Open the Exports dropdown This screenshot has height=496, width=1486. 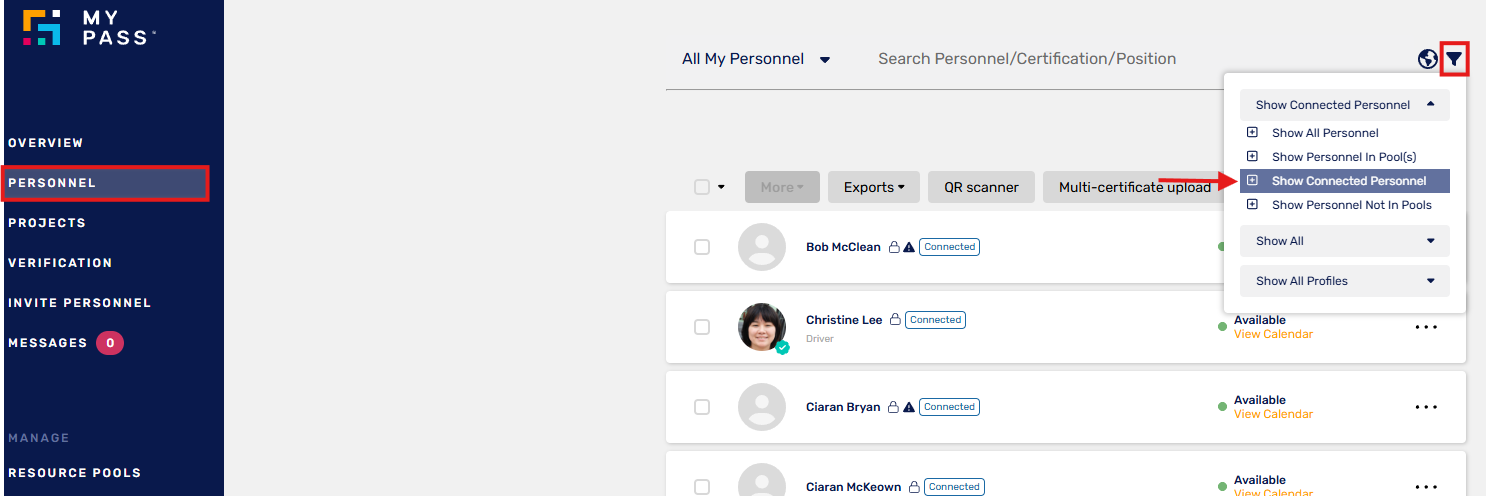874,187
